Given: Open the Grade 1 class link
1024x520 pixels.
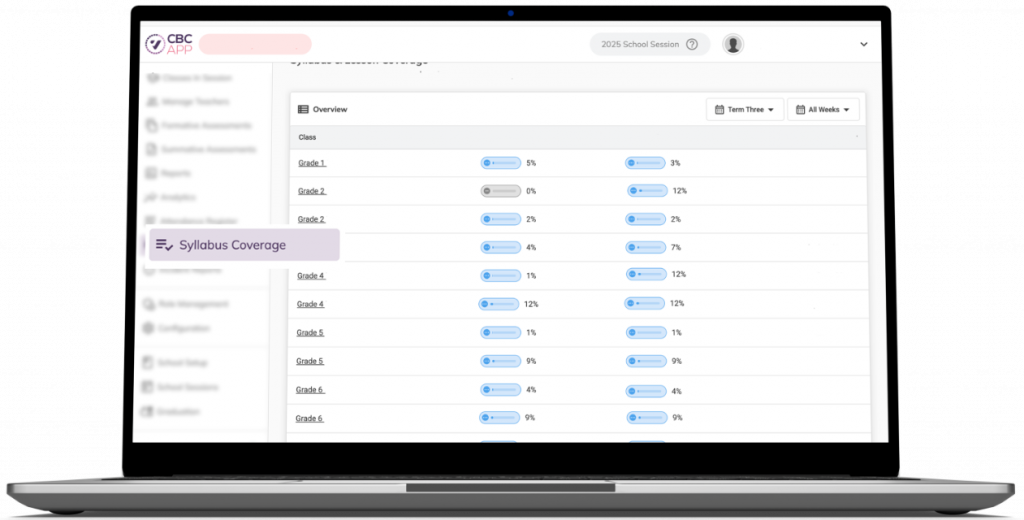Looking at the screenshot, I should pos(311,163).
